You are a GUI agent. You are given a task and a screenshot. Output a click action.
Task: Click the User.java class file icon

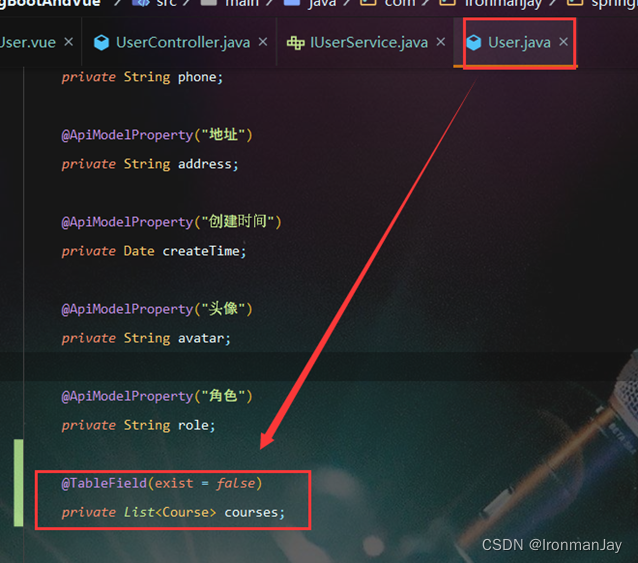pyautogui.click(x=473, y=42)
